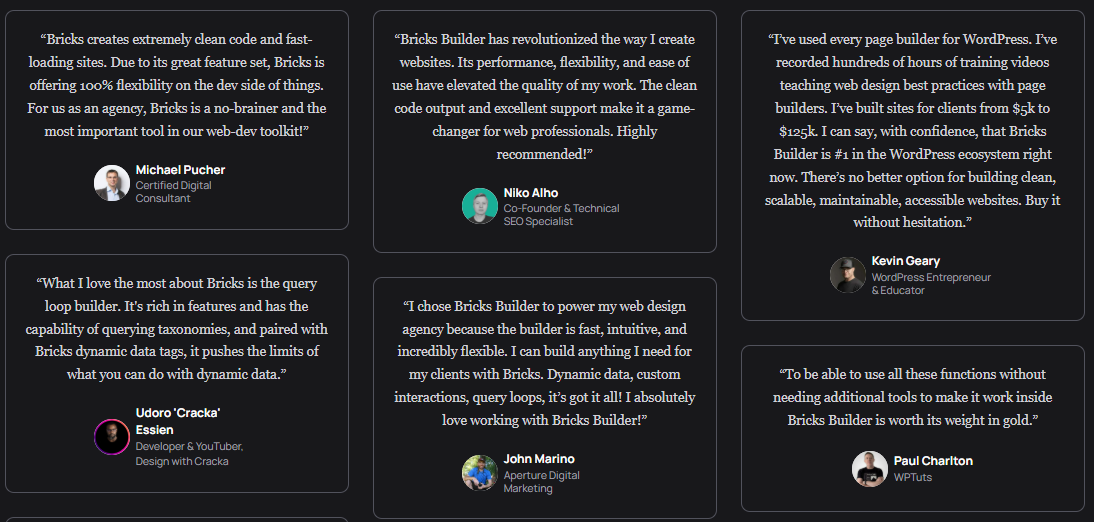Click Paul Charlton's avatar photo
Image resolution: width=1094 pixels, height=522 pixels.
[870, 469]
